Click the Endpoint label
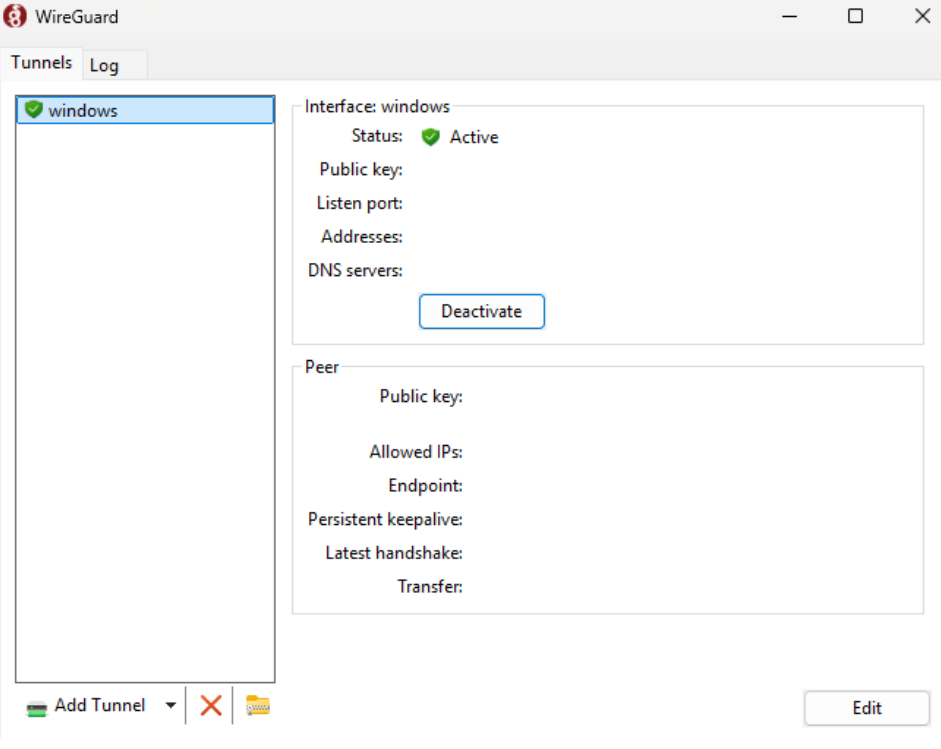941x749 pixels. coord(425,486)
